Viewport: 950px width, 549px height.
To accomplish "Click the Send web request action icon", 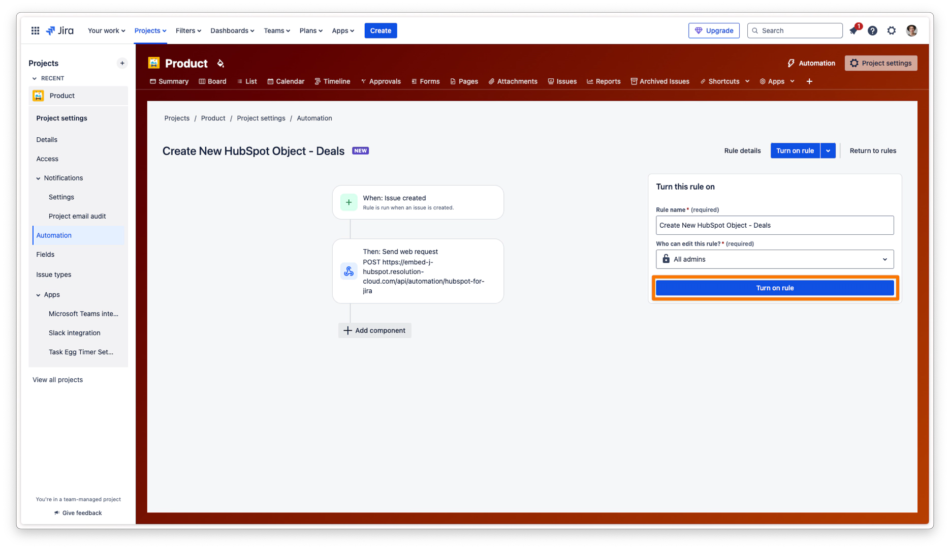I will point(348,271).
